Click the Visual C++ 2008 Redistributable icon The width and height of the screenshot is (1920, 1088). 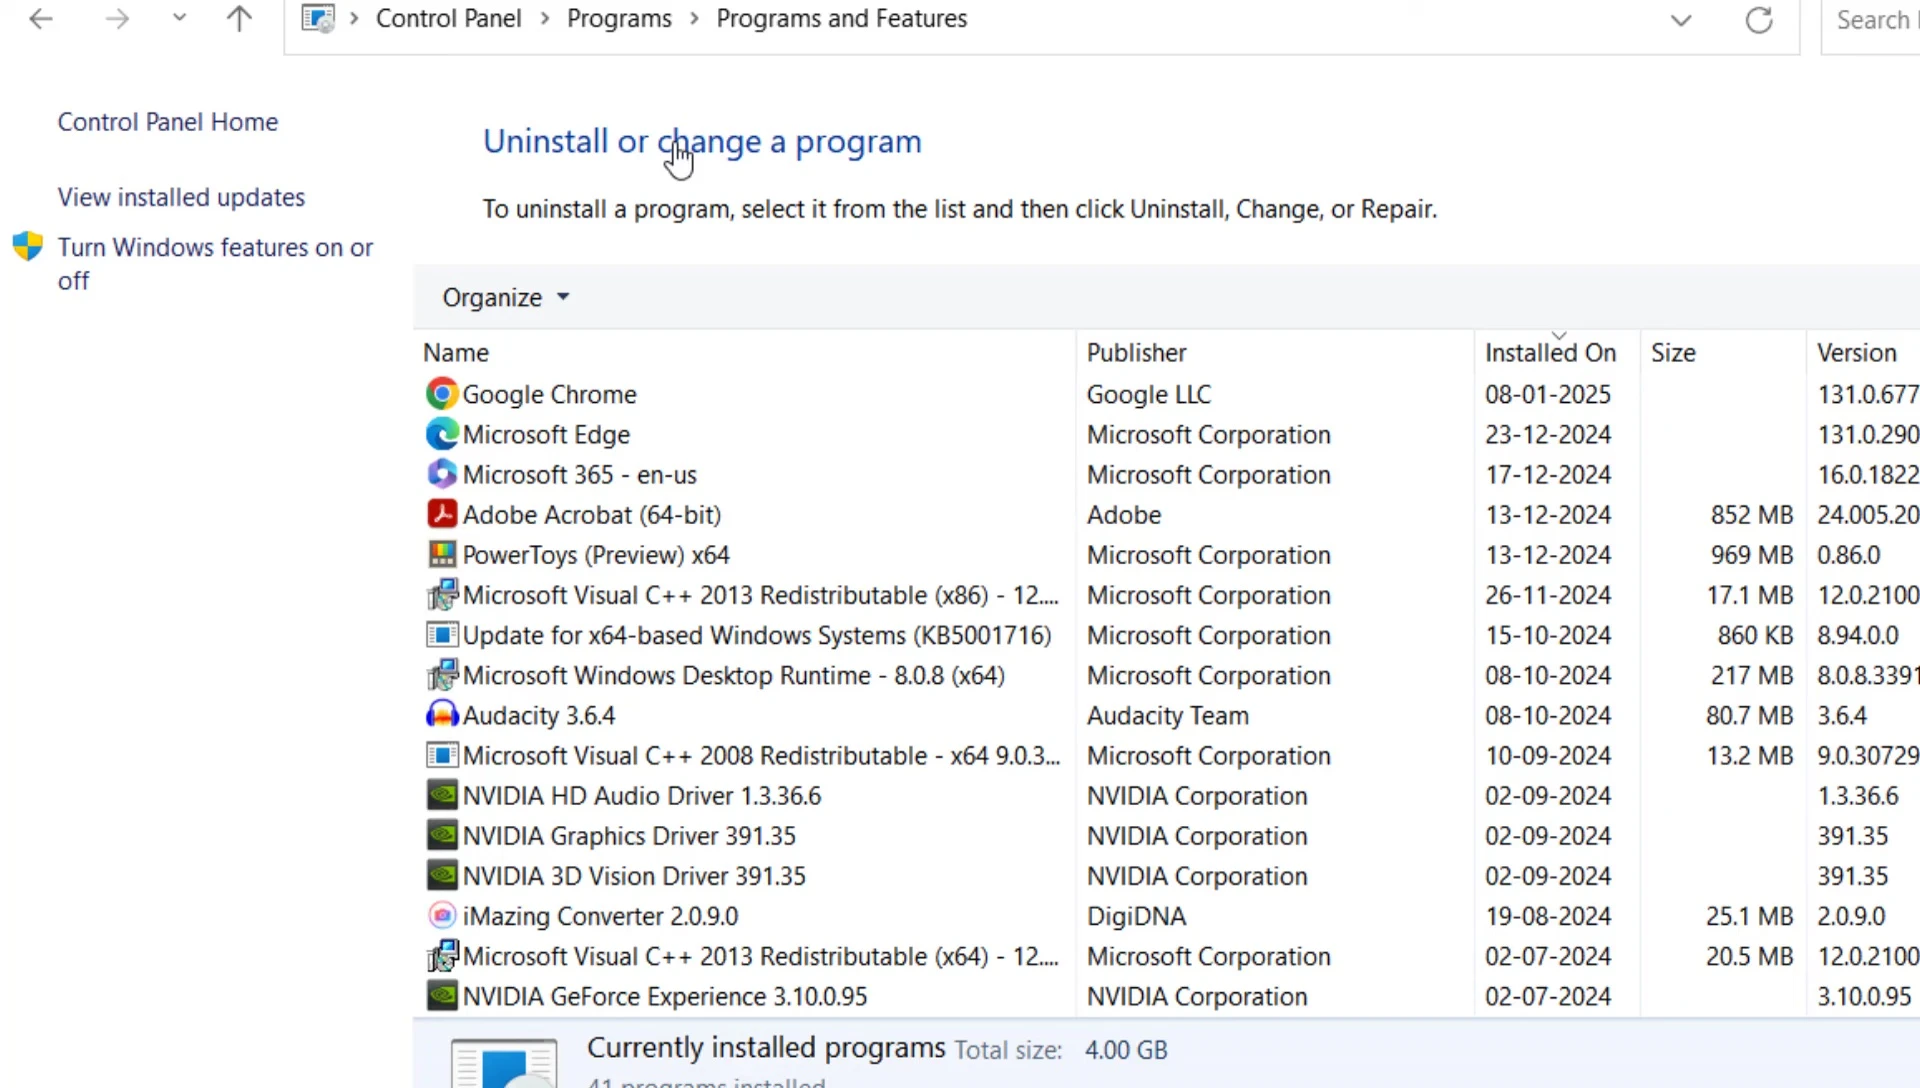click(x=442, y=755)
